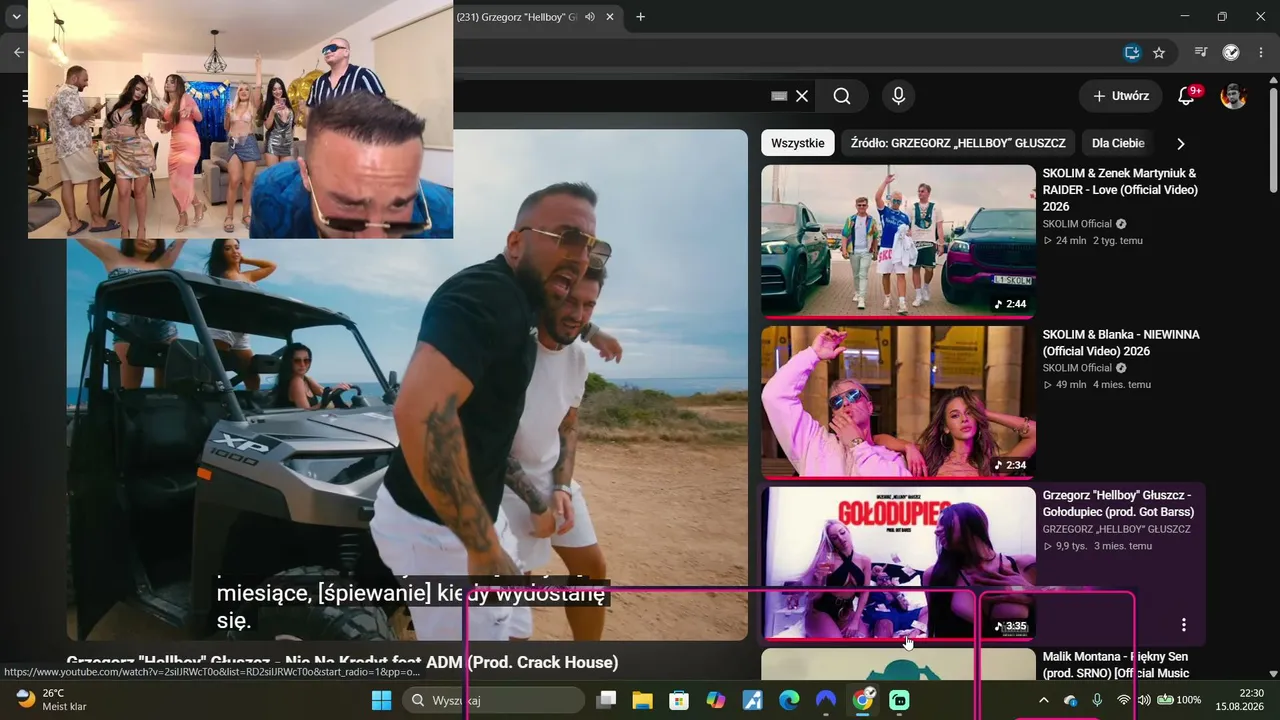This screenshot has width=1280, height=720.
Task: Open the on-screen keyboard in YouTube search
Action: [x=779, y=96]
